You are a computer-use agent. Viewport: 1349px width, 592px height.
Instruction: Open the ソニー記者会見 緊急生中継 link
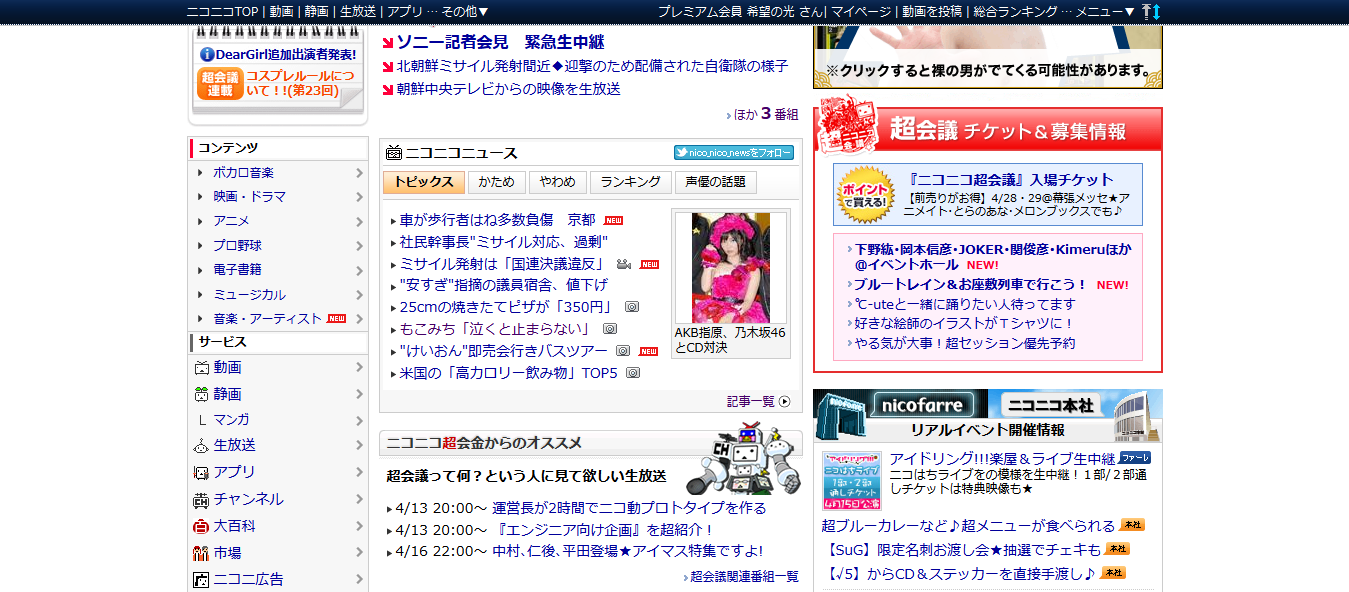pyautogui.click(x=500, y=42)
